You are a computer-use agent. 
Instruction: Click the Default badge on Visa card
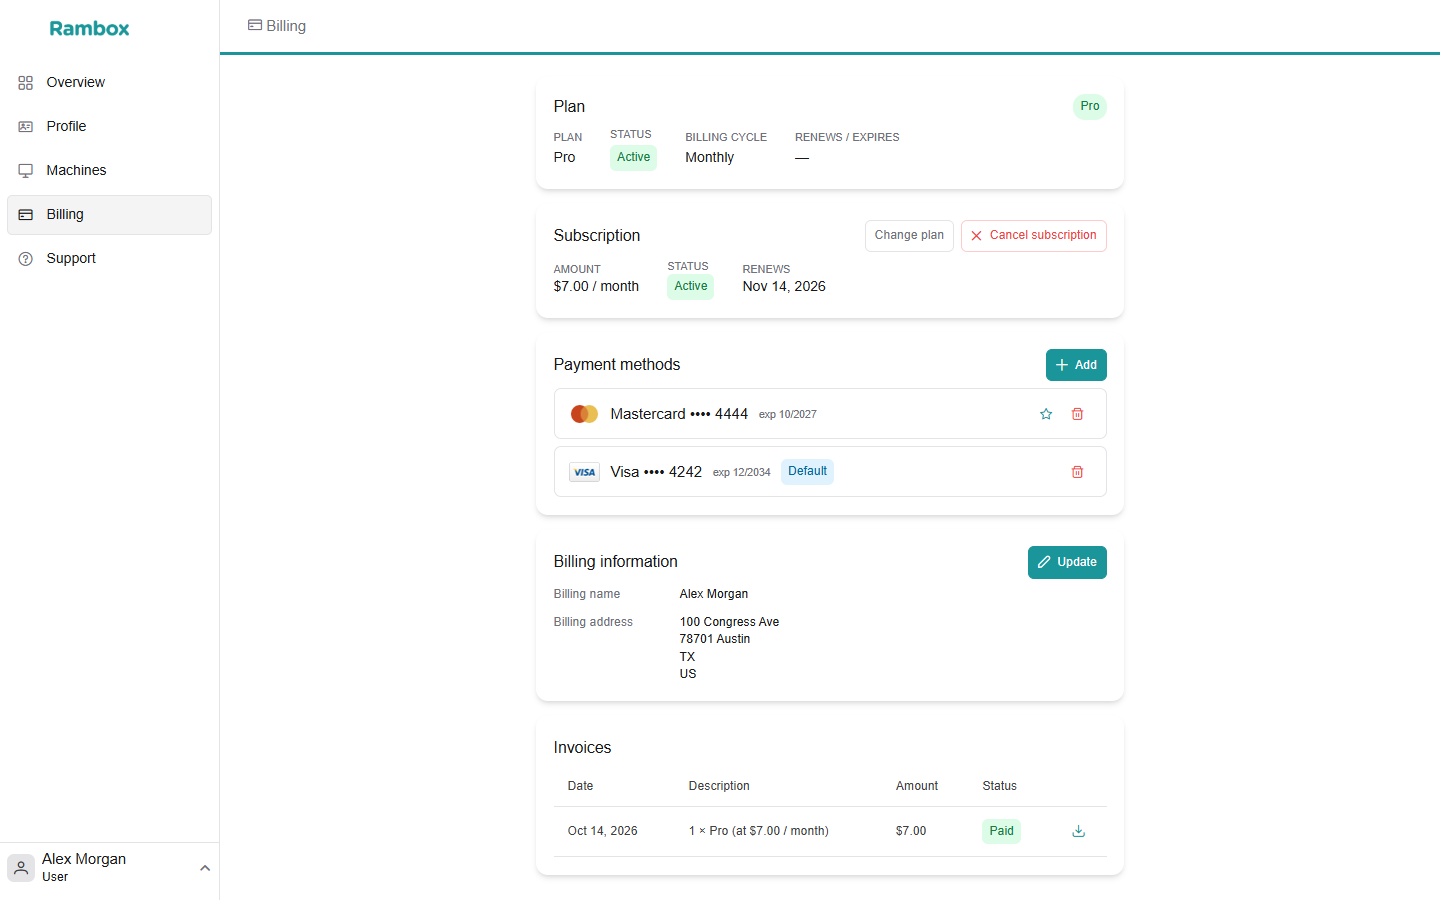[x=807, y=471]
